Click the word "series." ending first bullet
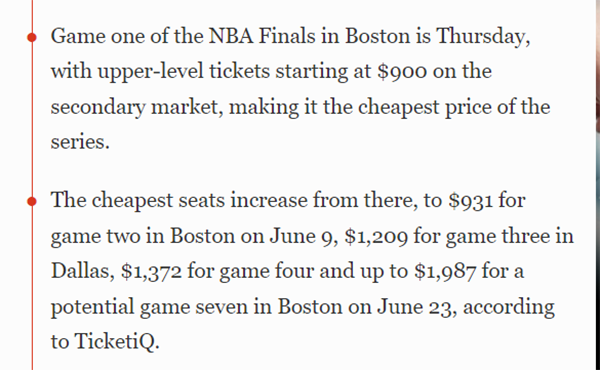The width and height of the screenshot is (600, 370). [80, 142]
